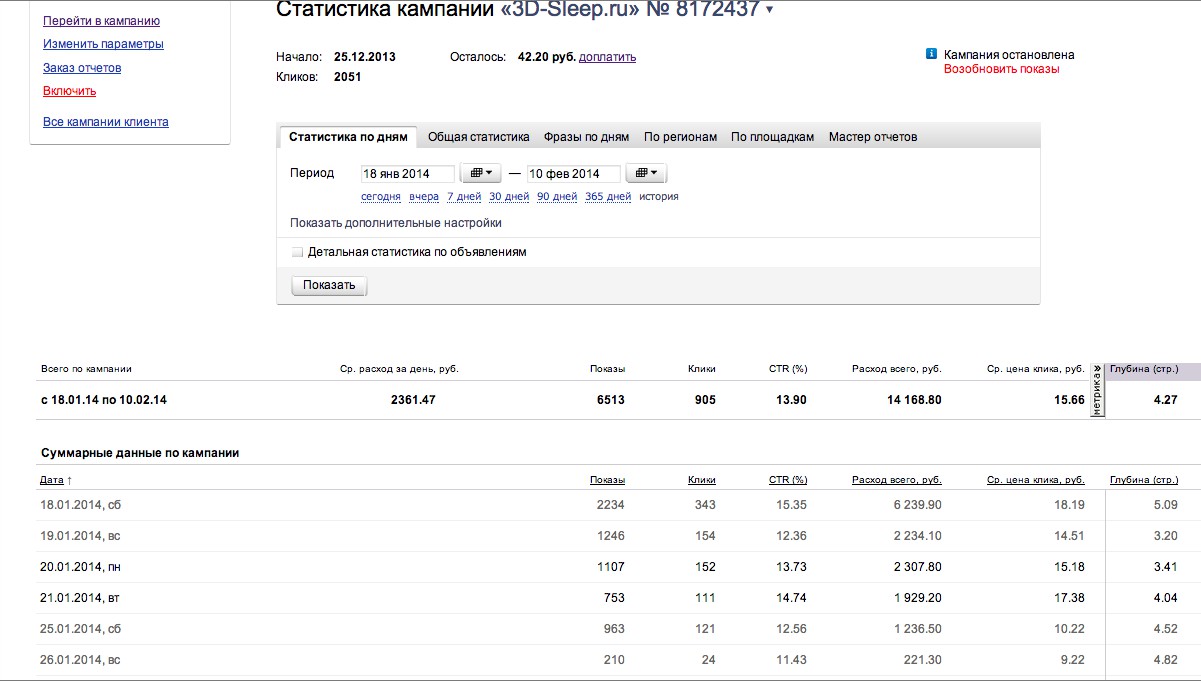1201x681 pixels.
Task: Click end date field 10 фев 2014
Action: click(x=574, y=174)
